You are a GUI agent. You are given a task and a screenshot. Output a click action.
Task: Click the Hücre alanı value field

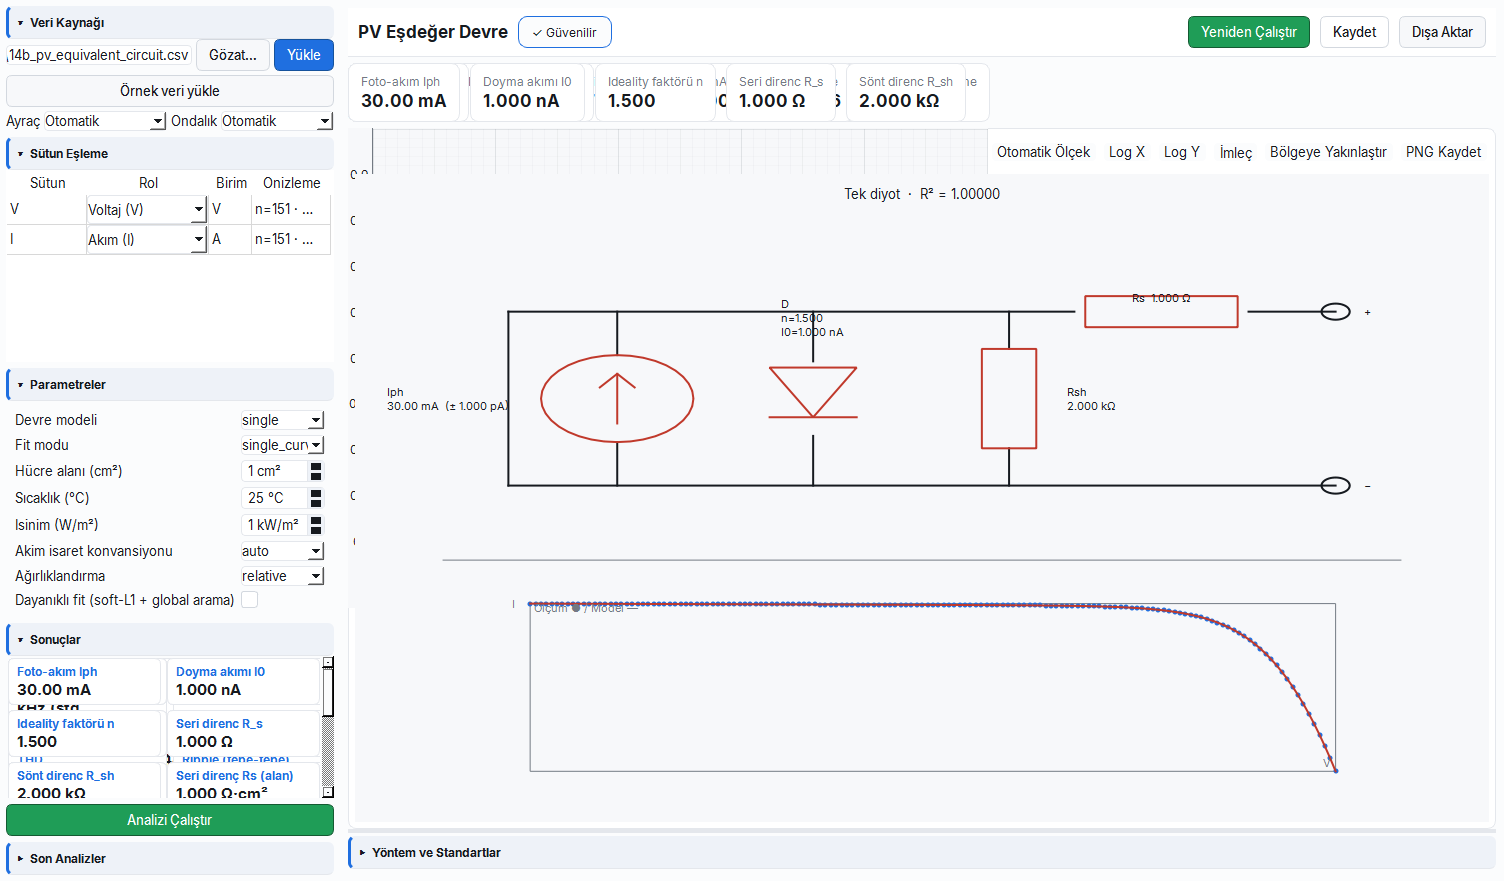click(275, 471)
